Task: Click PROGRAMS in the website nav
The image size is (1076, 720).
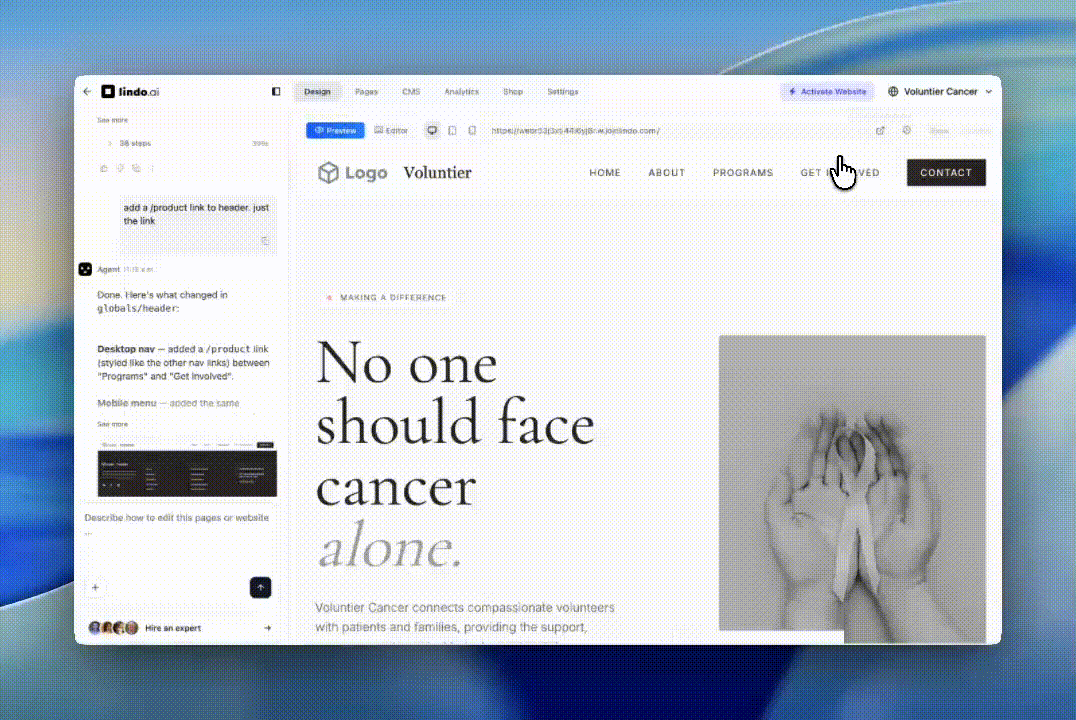Action: coord(742,172)
